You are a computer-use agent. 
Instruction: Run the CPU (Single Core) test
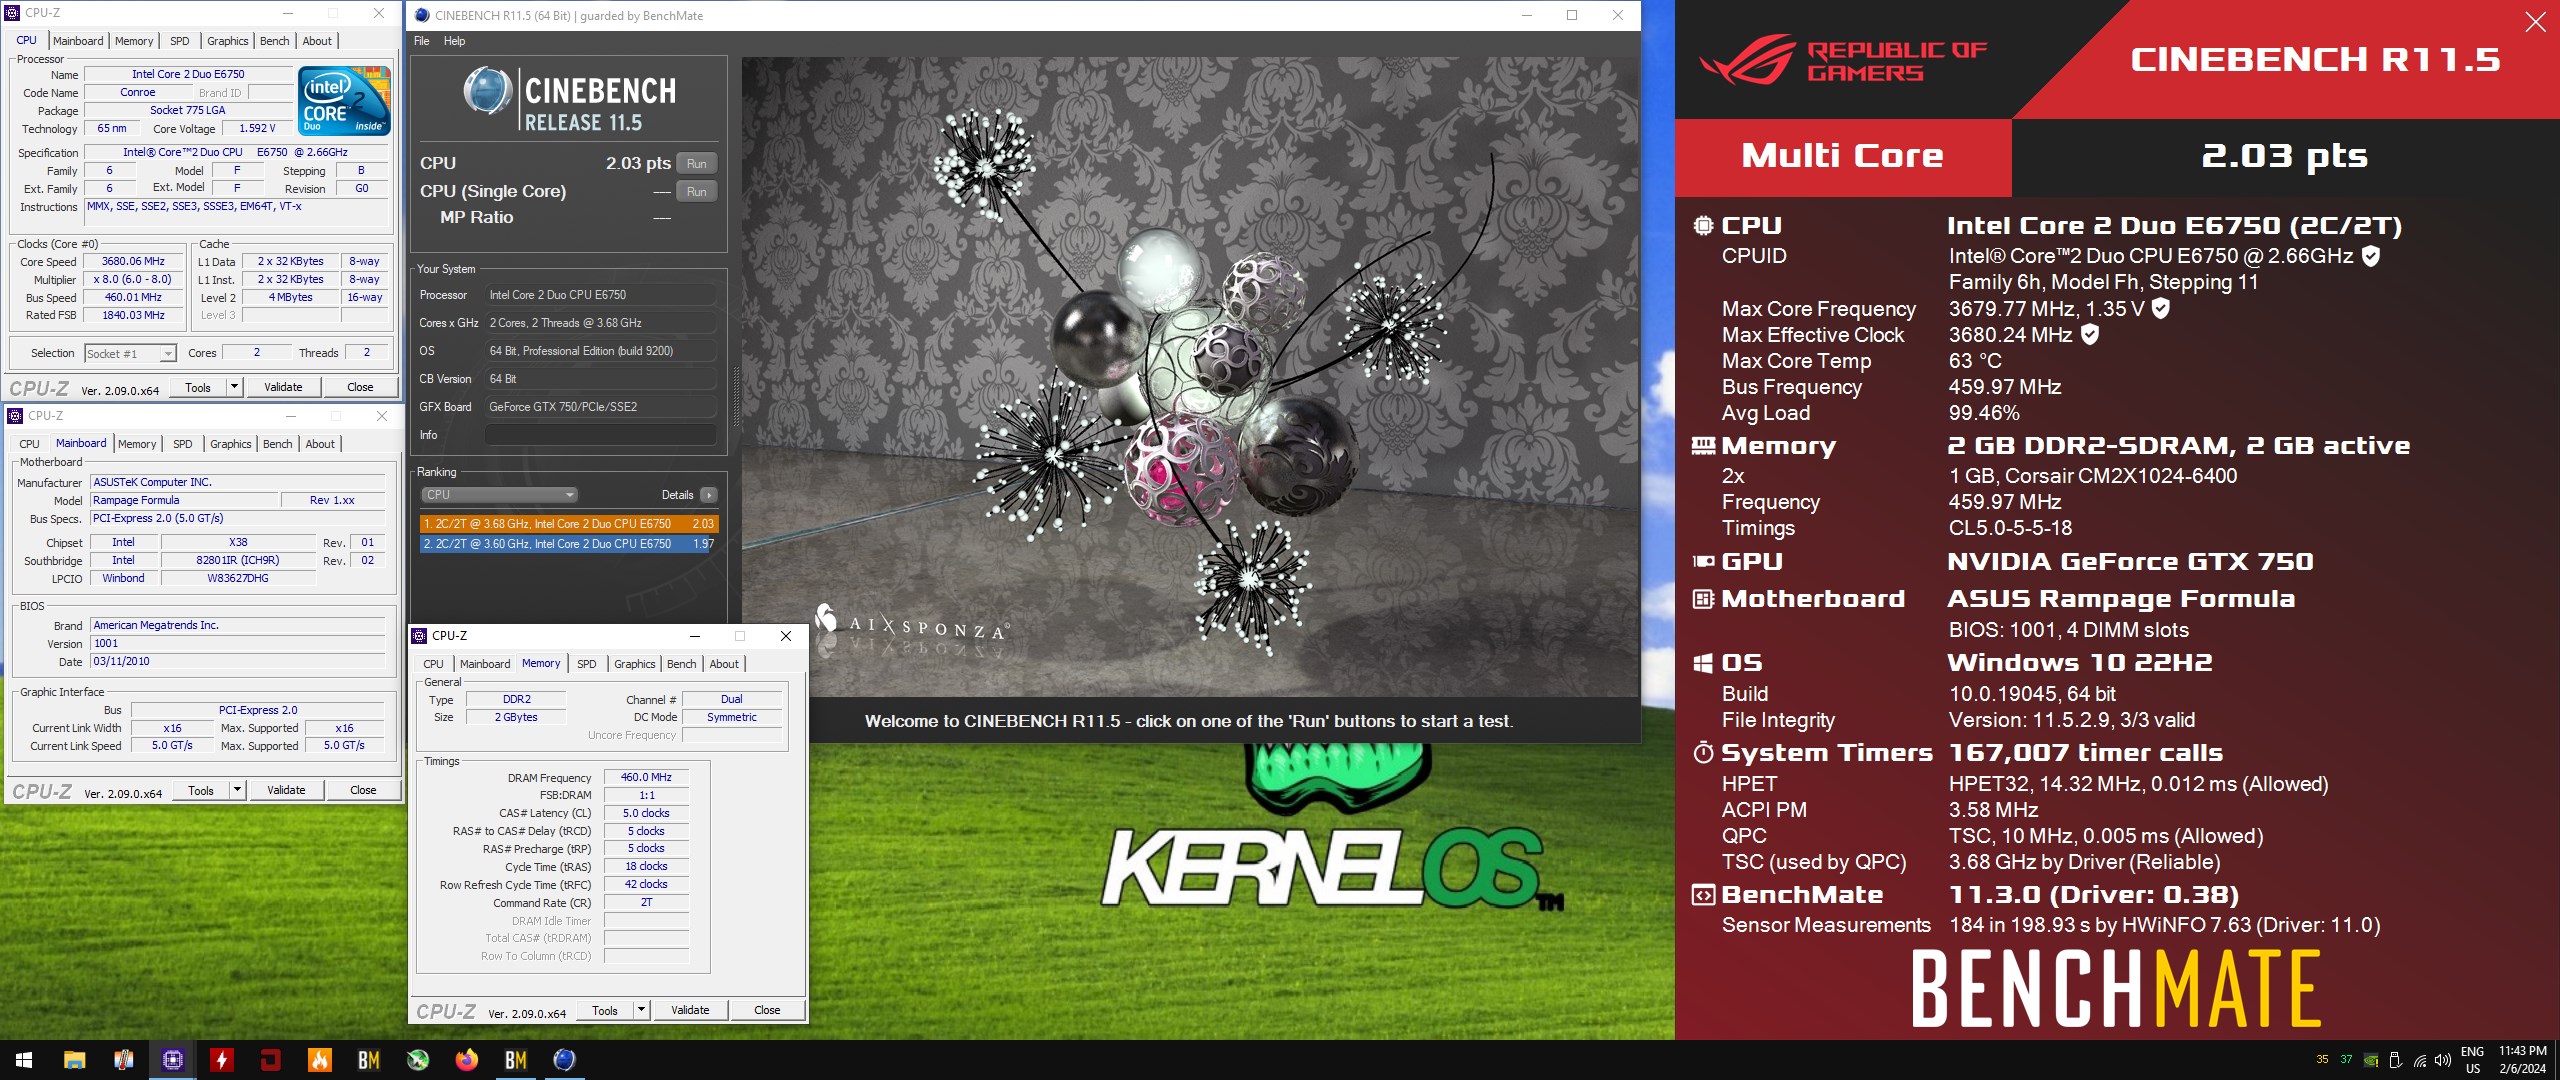pyautogui.click(x=697, y=192)
